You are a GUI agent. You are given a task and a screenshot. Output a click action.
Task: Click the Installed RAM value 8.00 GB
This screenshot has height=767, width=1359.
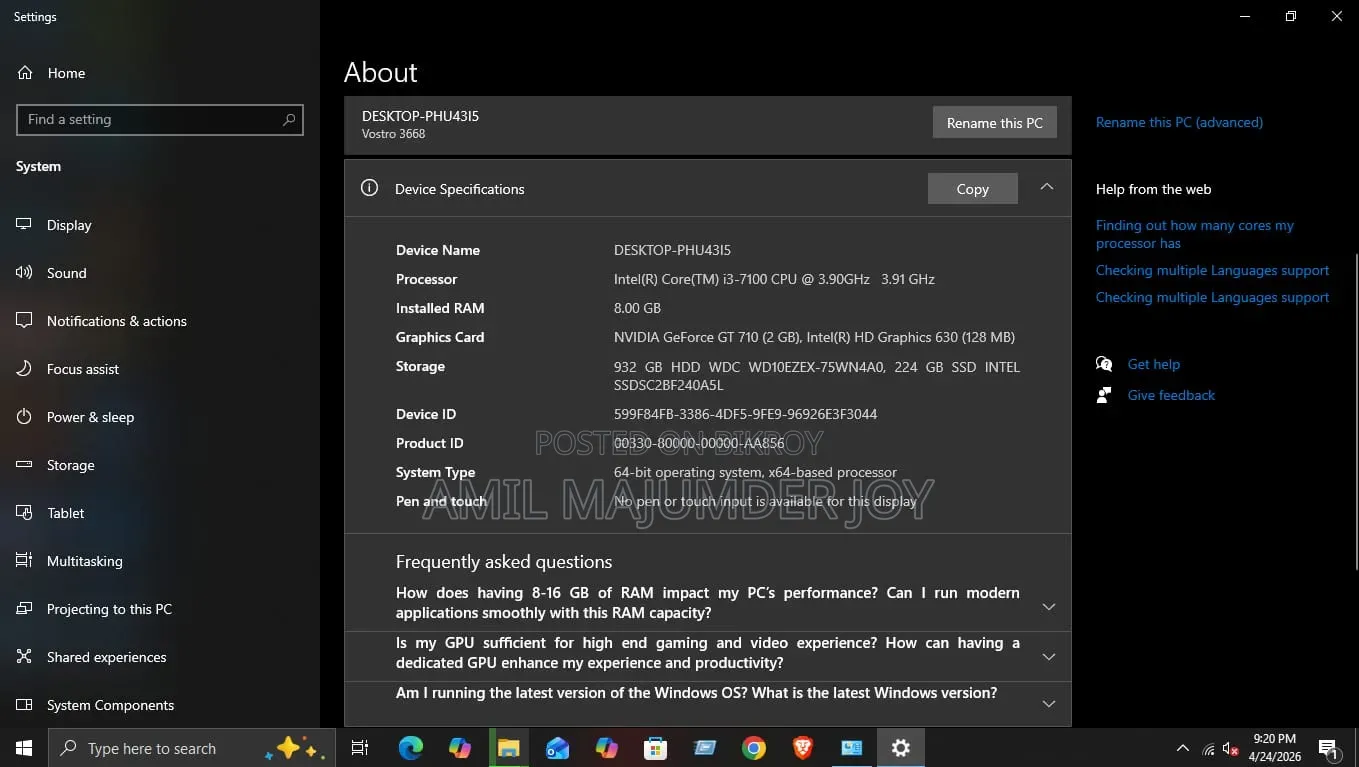637,308
